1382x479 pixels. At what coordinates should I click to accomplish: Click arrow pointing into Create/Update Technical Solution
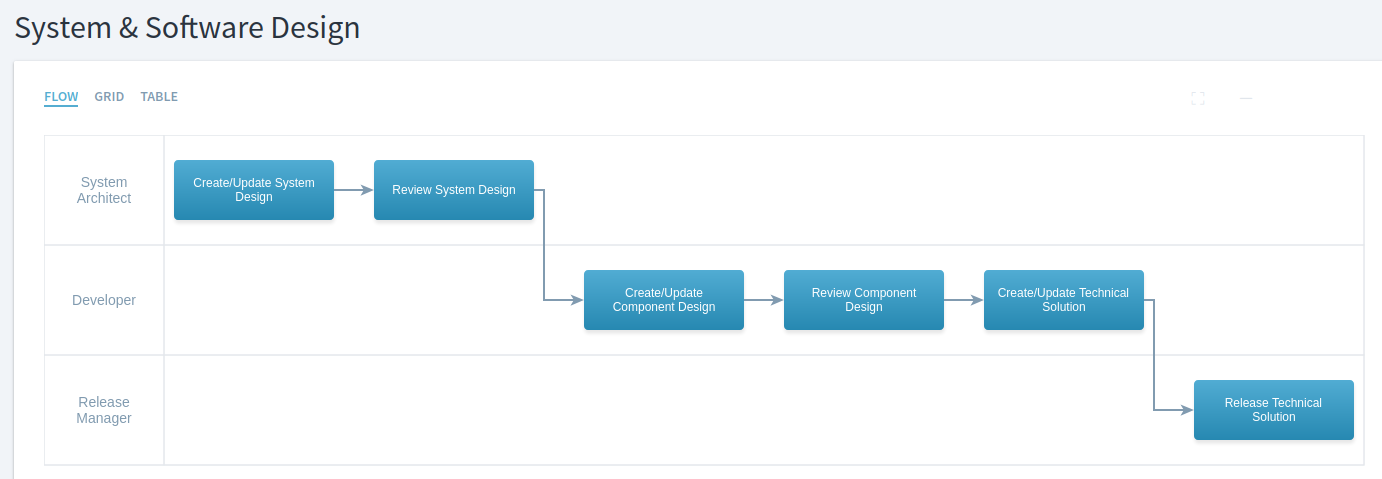(x=964, y=299)
